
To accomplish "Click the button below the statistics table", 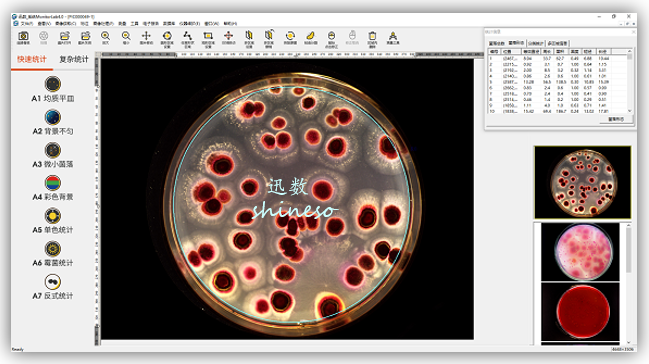I will (x=616, y=119).
